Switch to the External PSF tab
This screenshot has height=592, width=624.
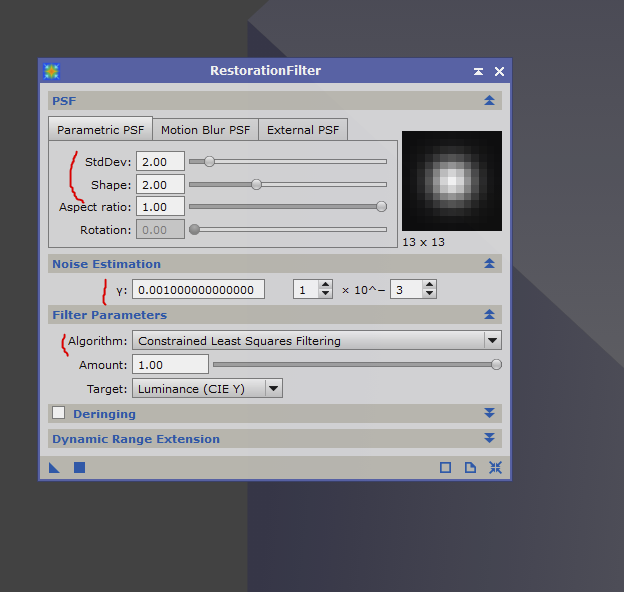pyautogui.click(x=303, y=130)
